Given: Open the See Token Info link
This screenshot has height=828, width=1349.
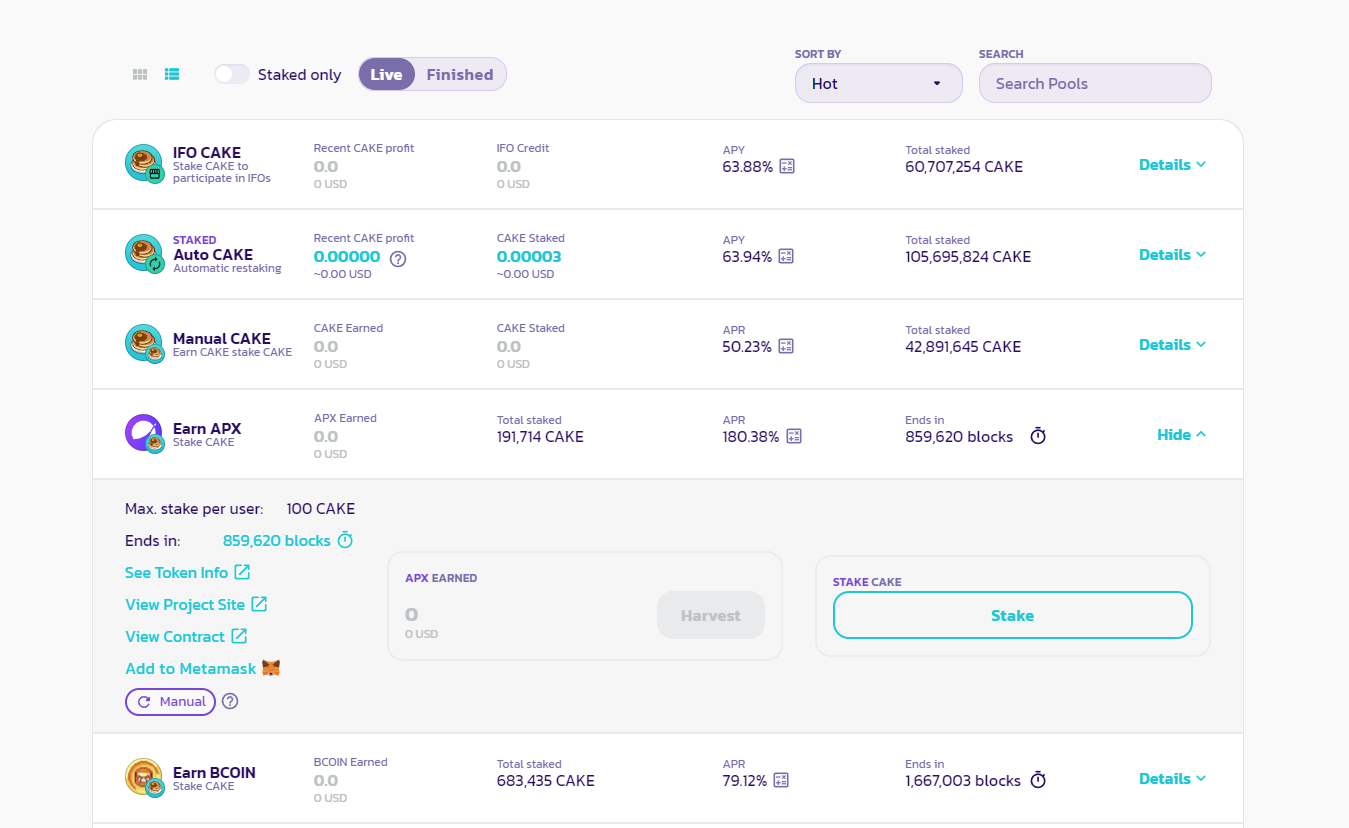Looking at the screenshot, I should [x=188, y=573].
